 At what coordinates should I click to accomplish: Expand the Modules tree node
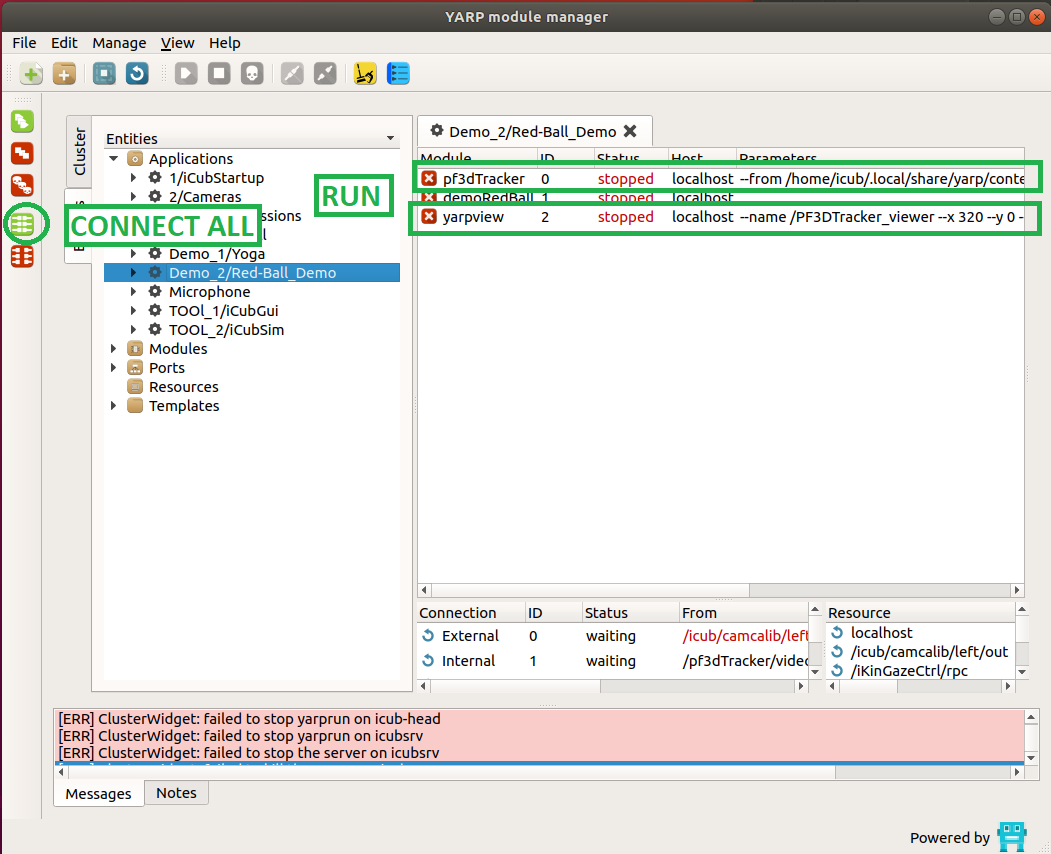(114, 349)
